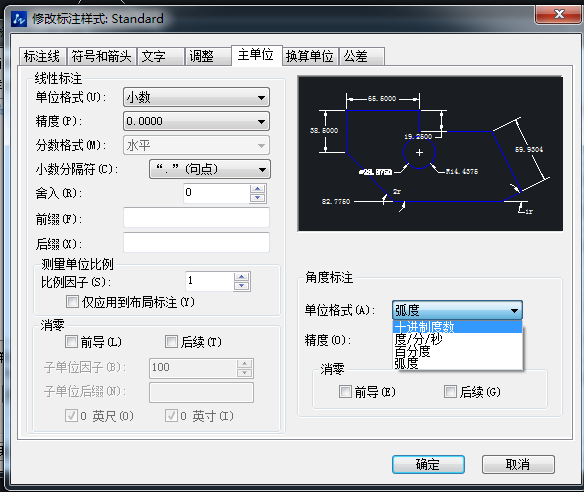Enable 仅应用到布局标注 checkbox
This screenshot has height=492, width=584.
click(x=72, y=301)
